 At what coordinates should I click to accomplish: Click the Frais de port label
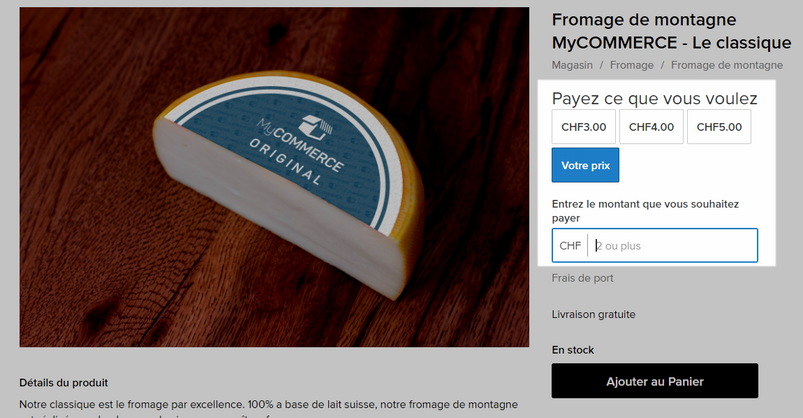[582, 278]
